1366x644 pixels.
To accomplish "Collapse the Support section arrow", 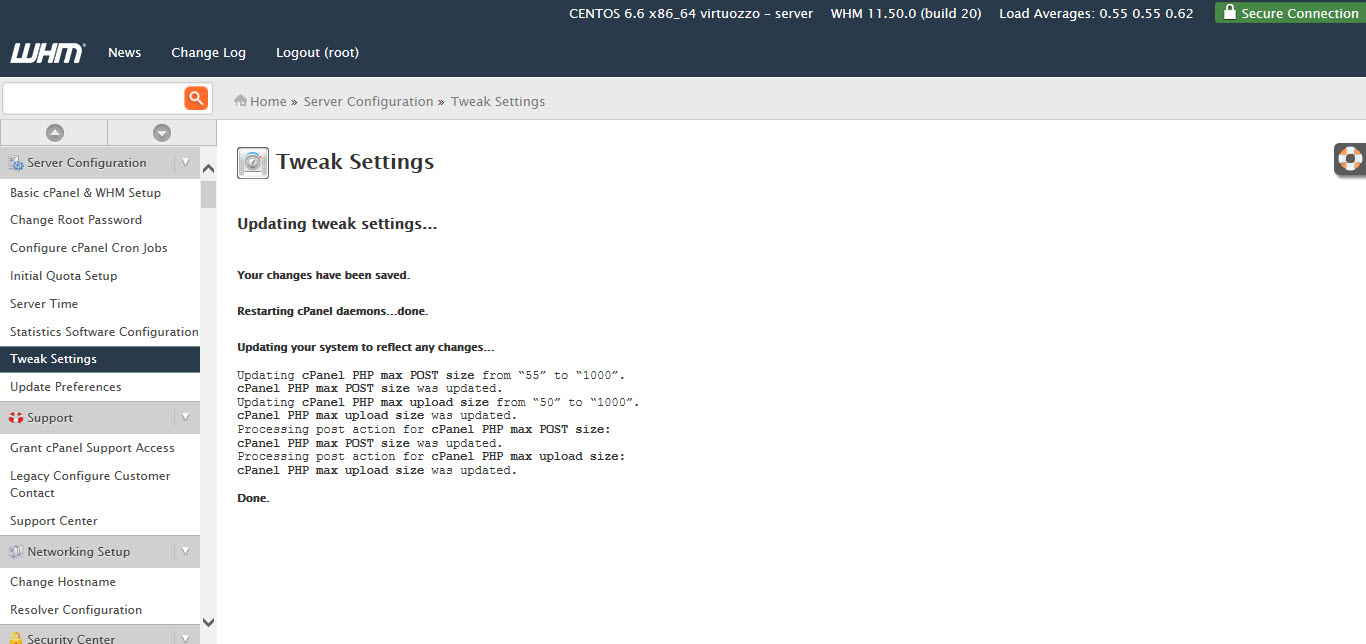I will coord(186,418).
